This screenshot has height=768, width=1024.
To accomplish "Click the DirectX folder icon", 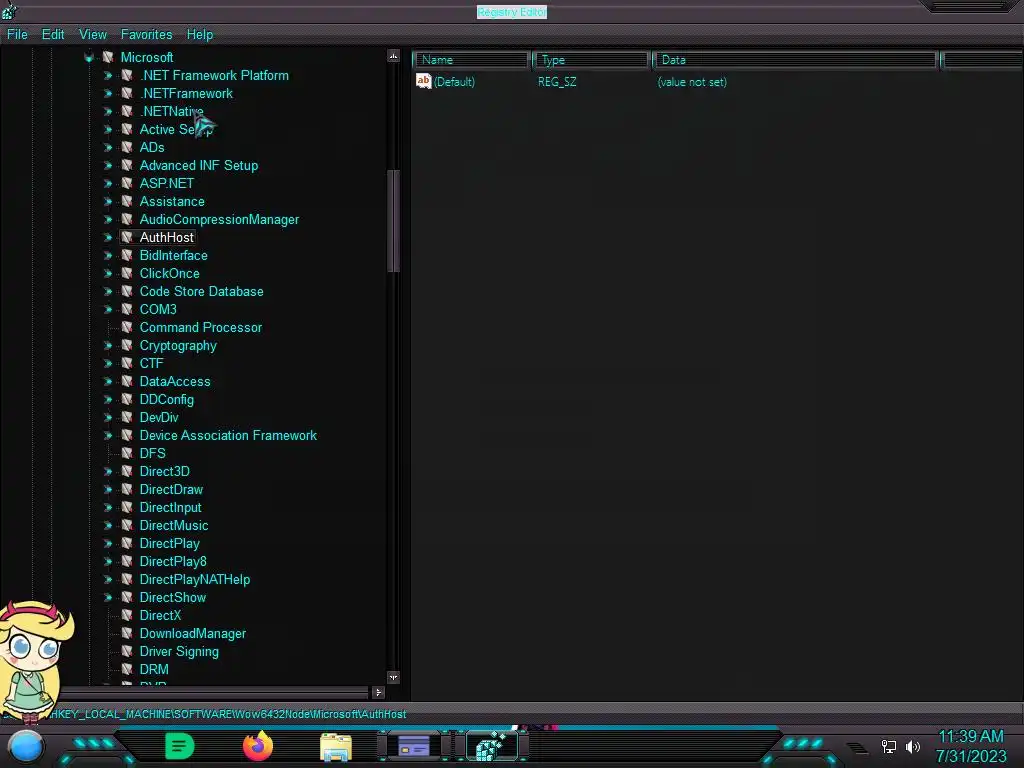I will 127,615.
